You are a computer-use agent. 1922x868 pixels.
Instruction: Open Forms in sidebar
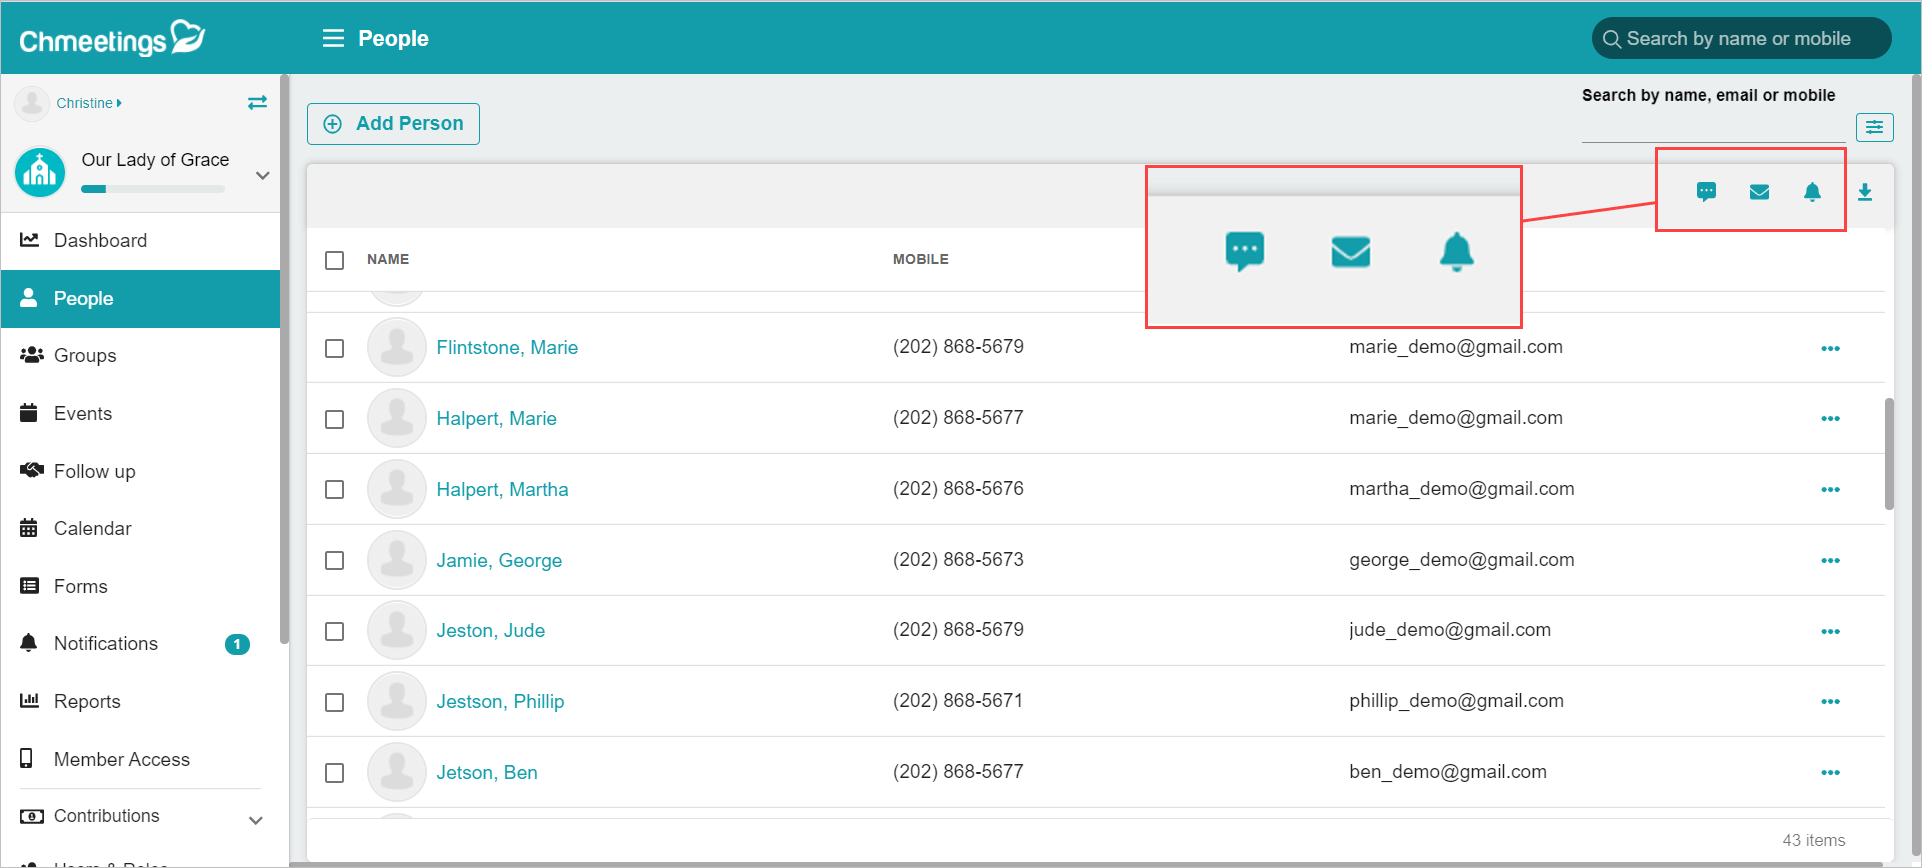(x=140, y=586)
